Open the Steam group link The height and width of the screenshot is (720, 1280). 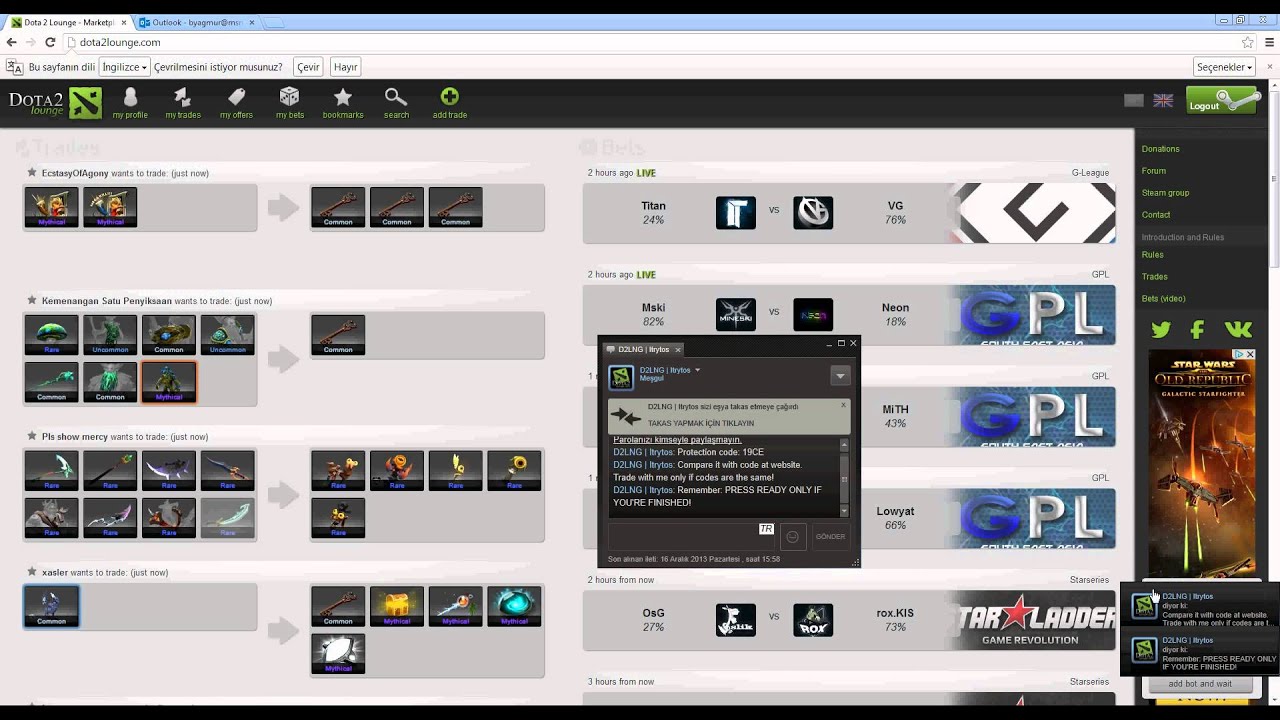click(1165, 193)
